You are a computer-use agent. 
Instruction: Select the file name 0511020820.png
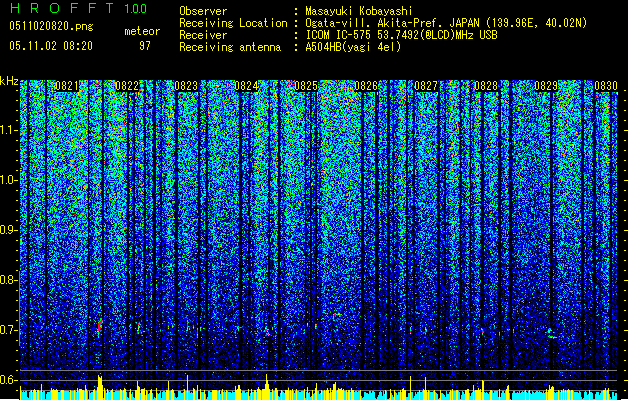coord(51,27)
